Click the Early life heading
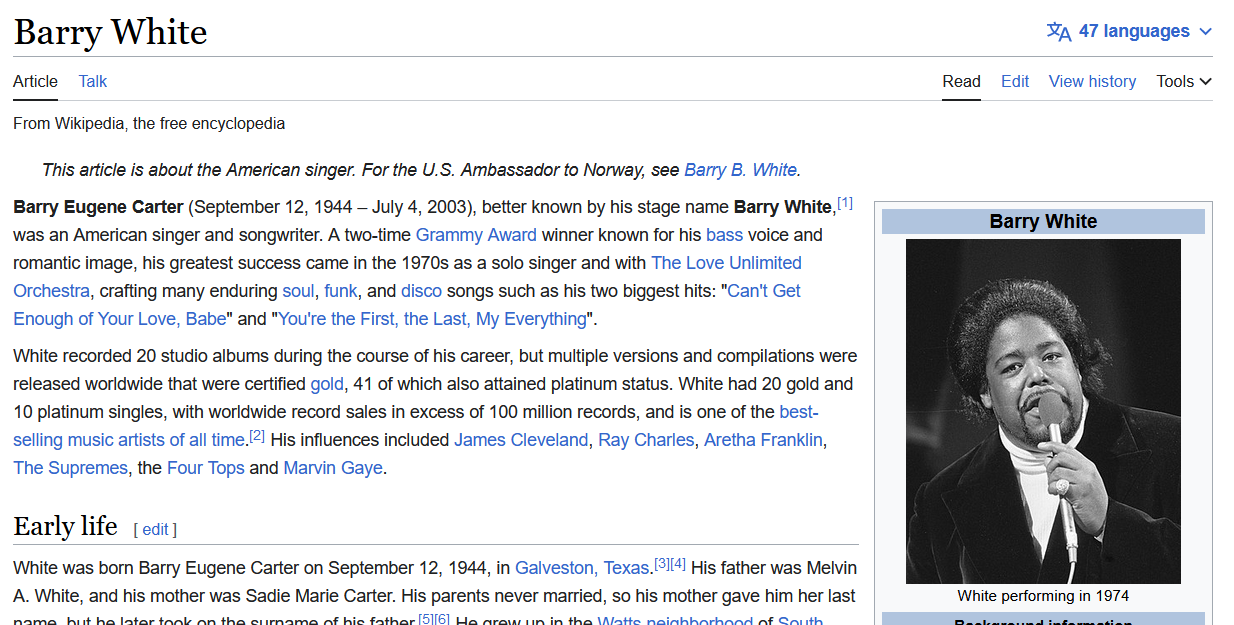 [x=65, y=526]
